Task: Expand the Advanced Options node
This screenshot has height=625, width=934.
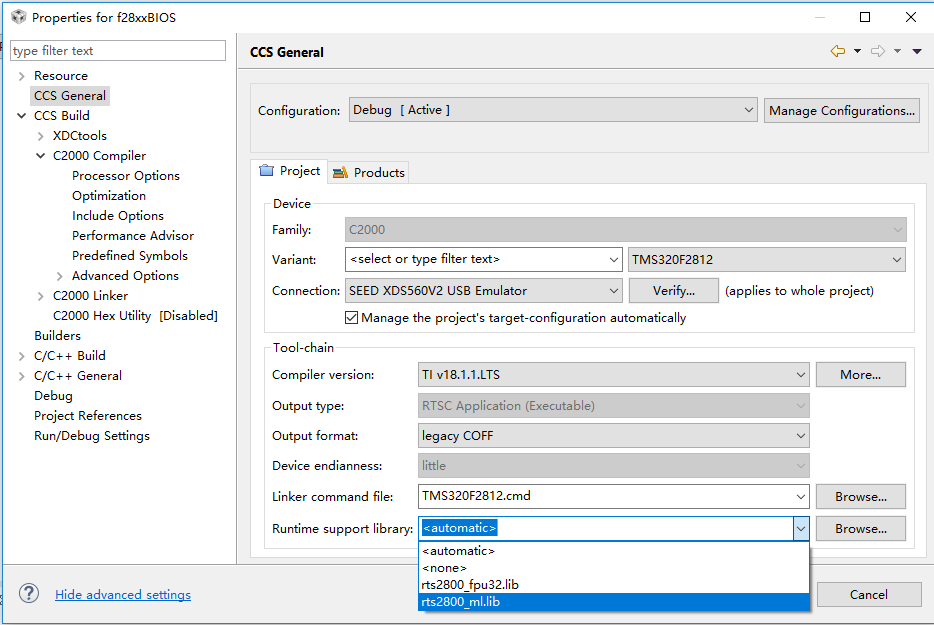Action: coord(60,276)
